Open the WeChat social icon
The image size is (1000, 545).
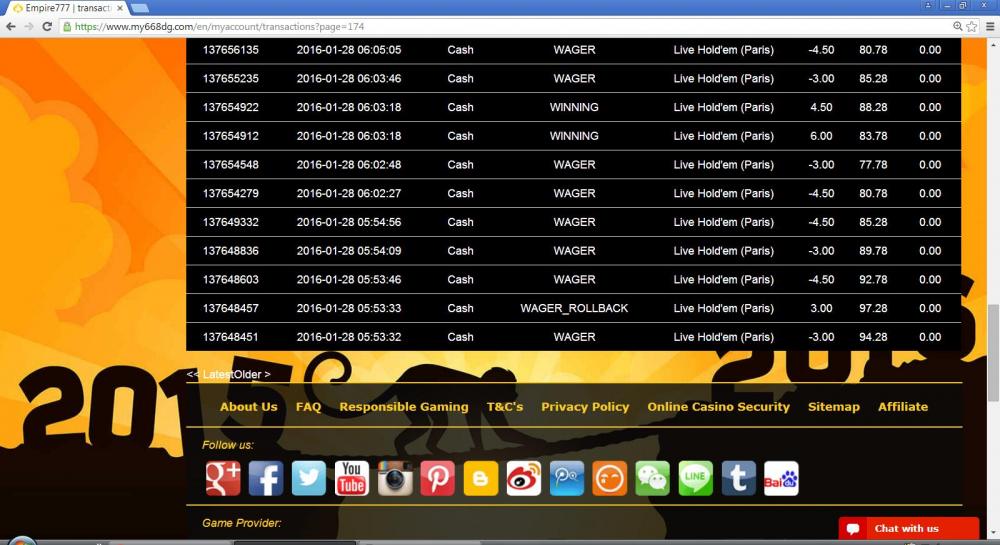652,478
